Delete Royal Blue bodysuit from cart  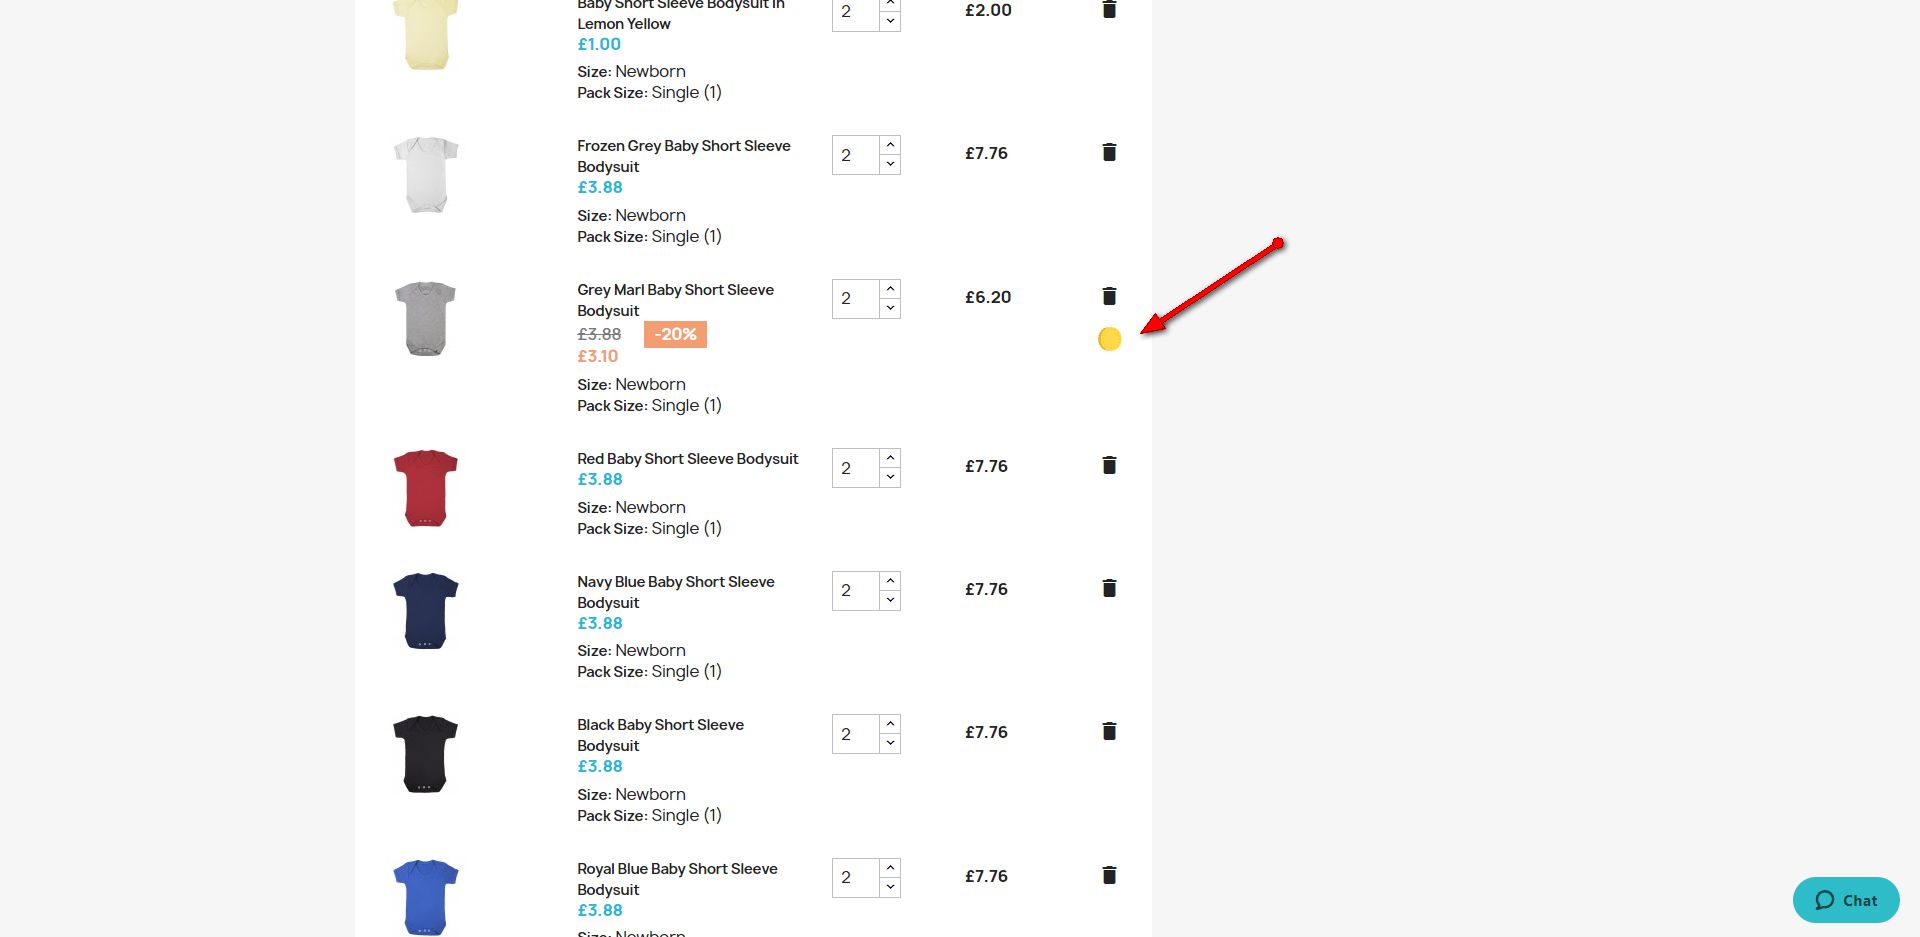point(1109,875)
